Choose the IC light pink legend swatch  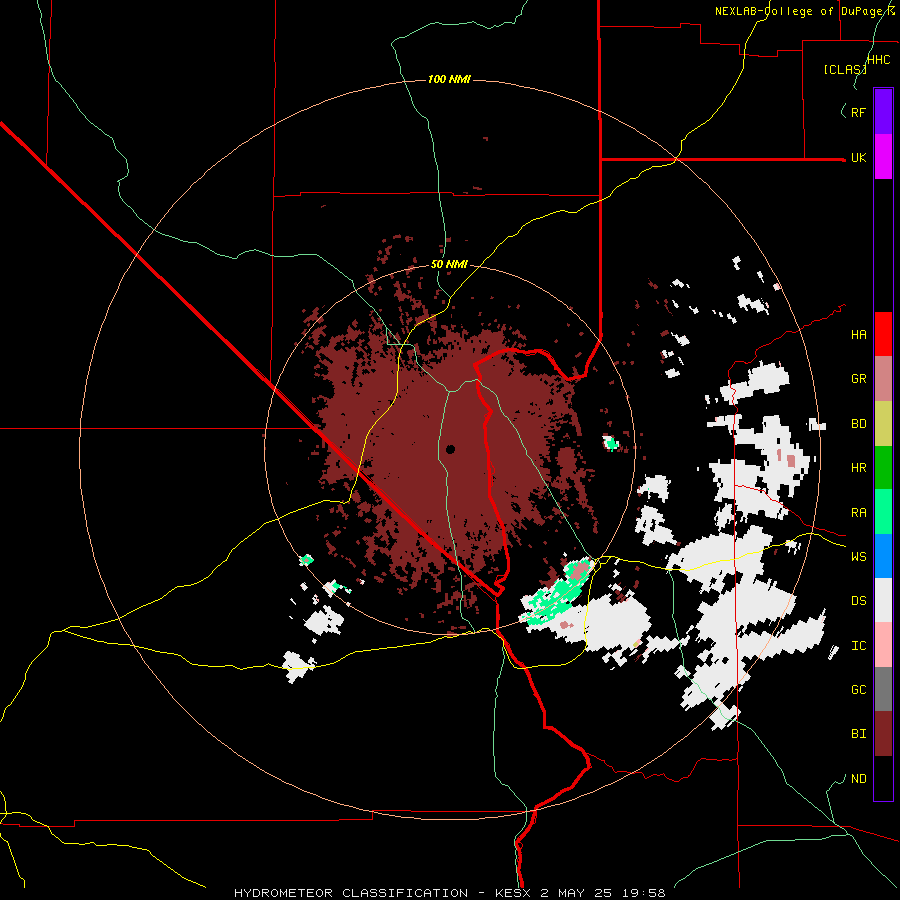(x=883, y=645)
